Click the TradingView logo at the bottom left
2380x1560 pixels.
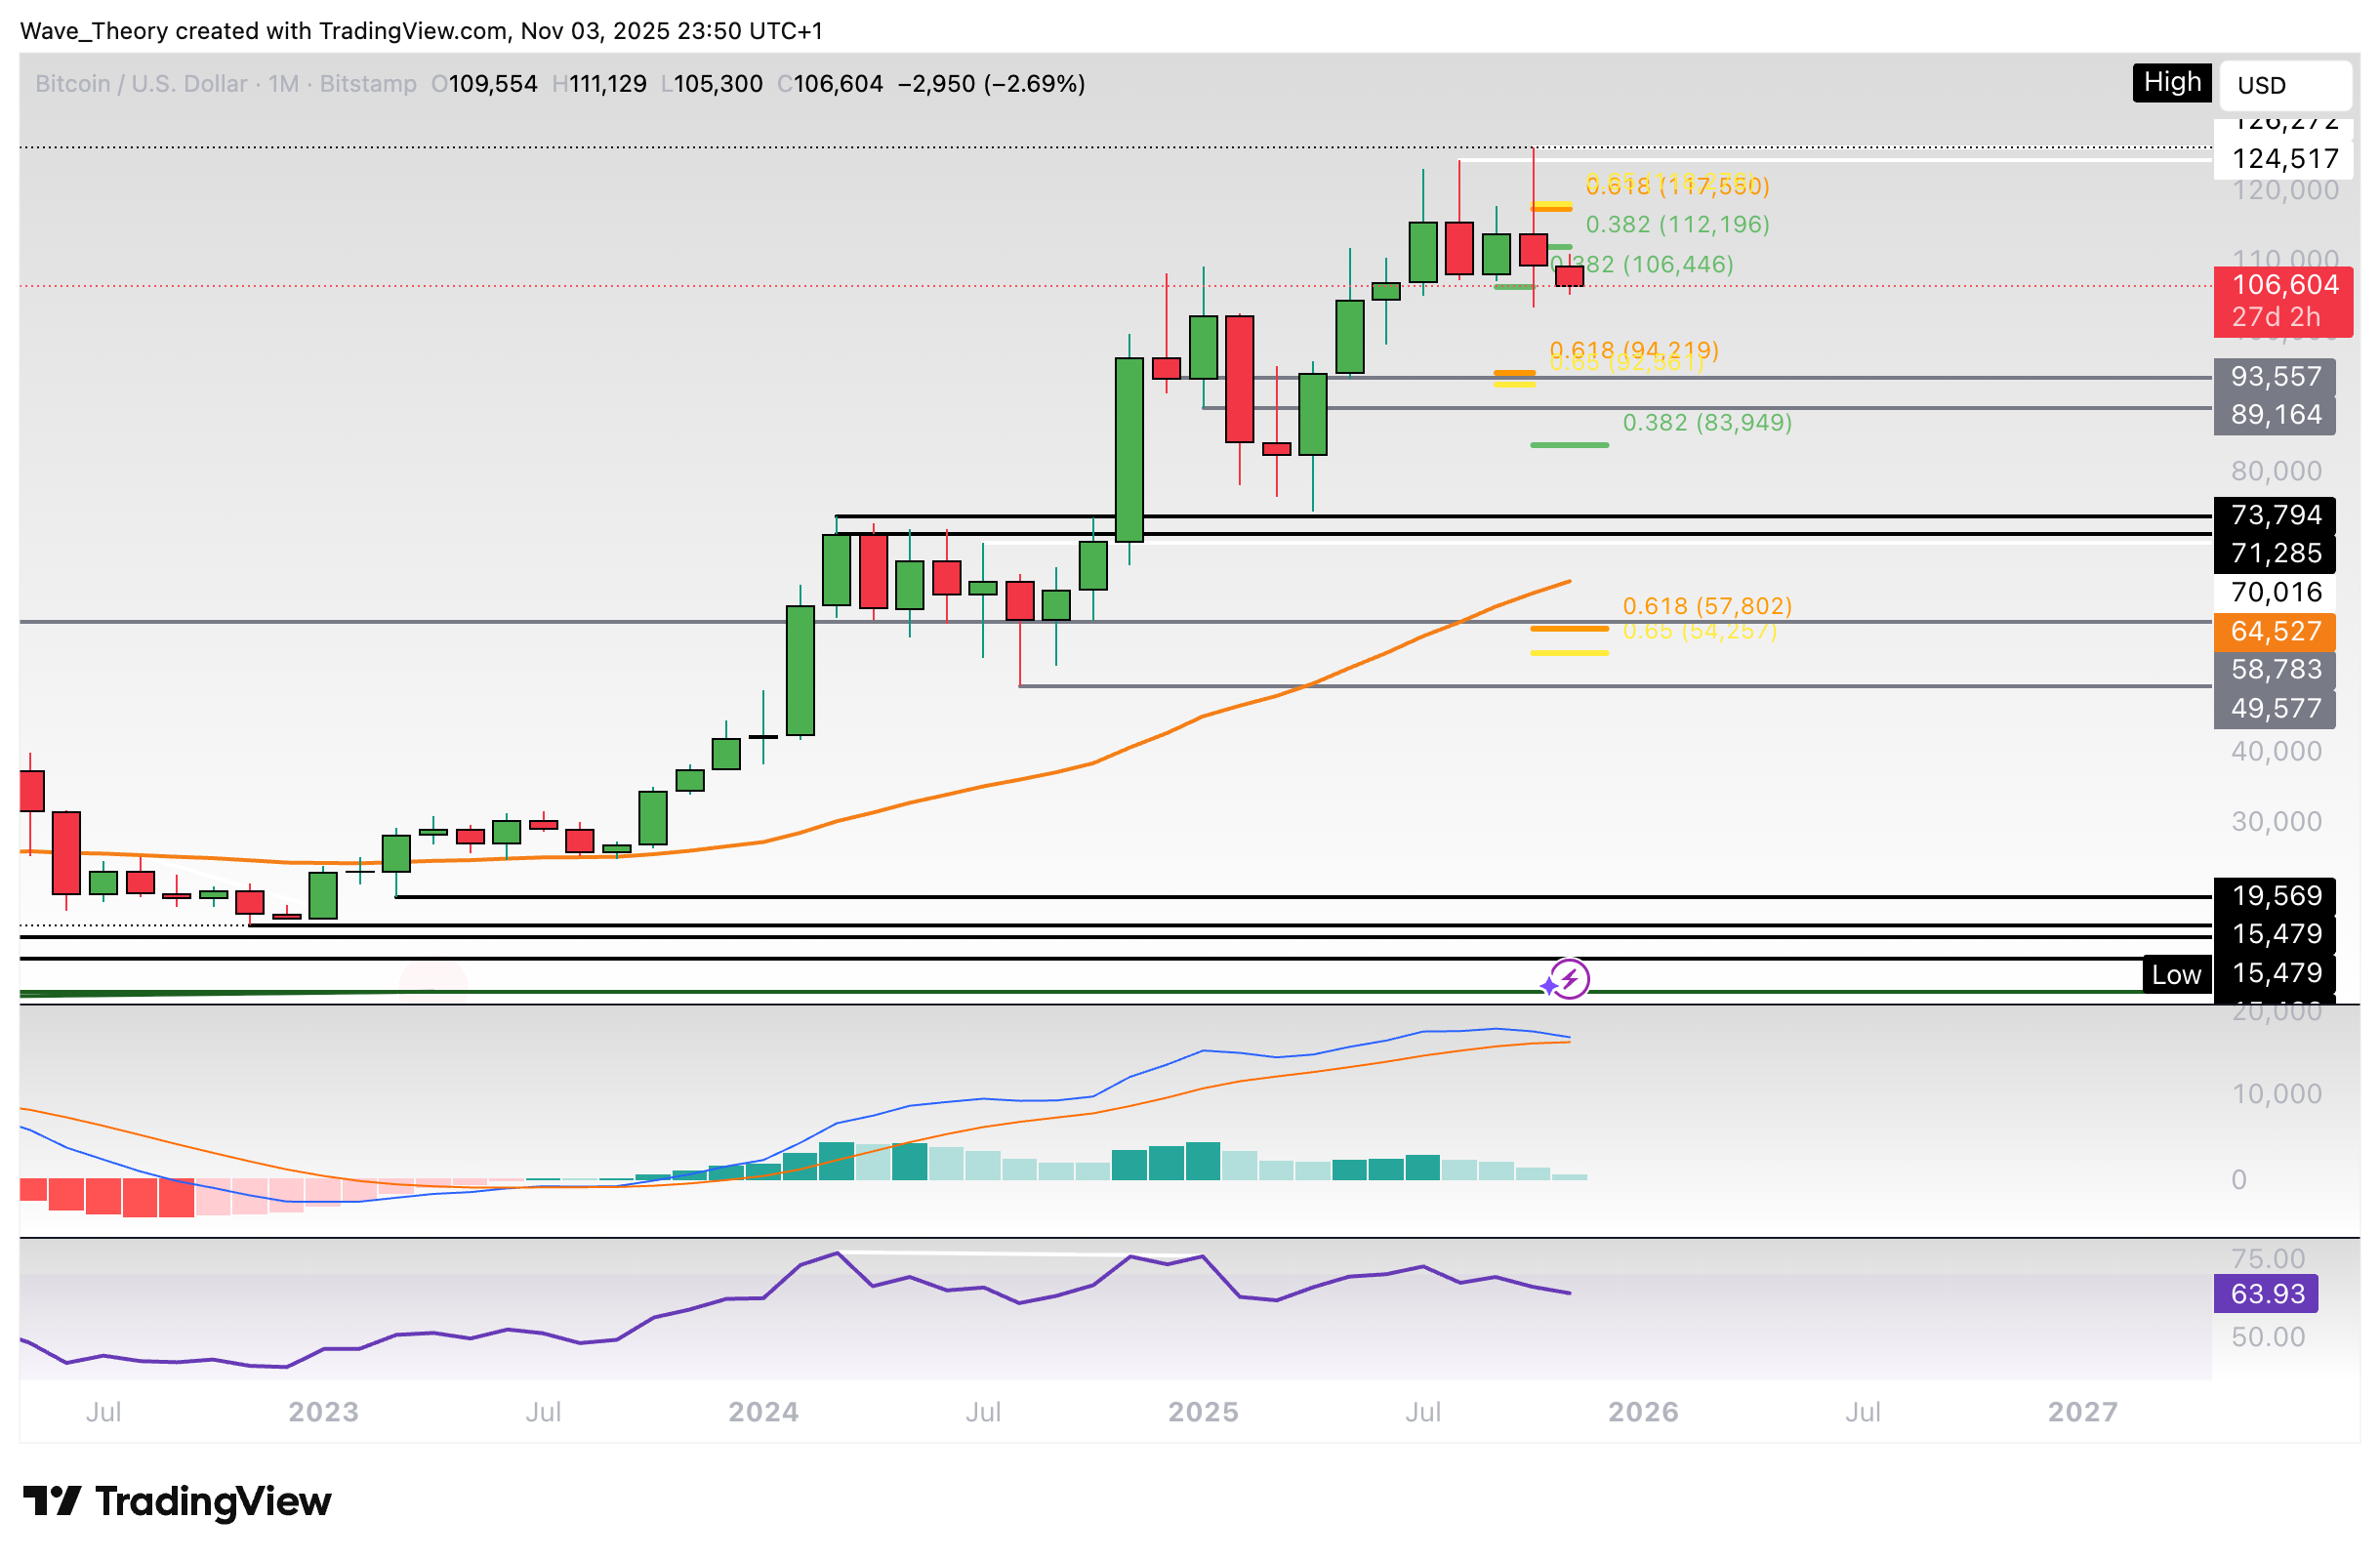(176, 1500)
